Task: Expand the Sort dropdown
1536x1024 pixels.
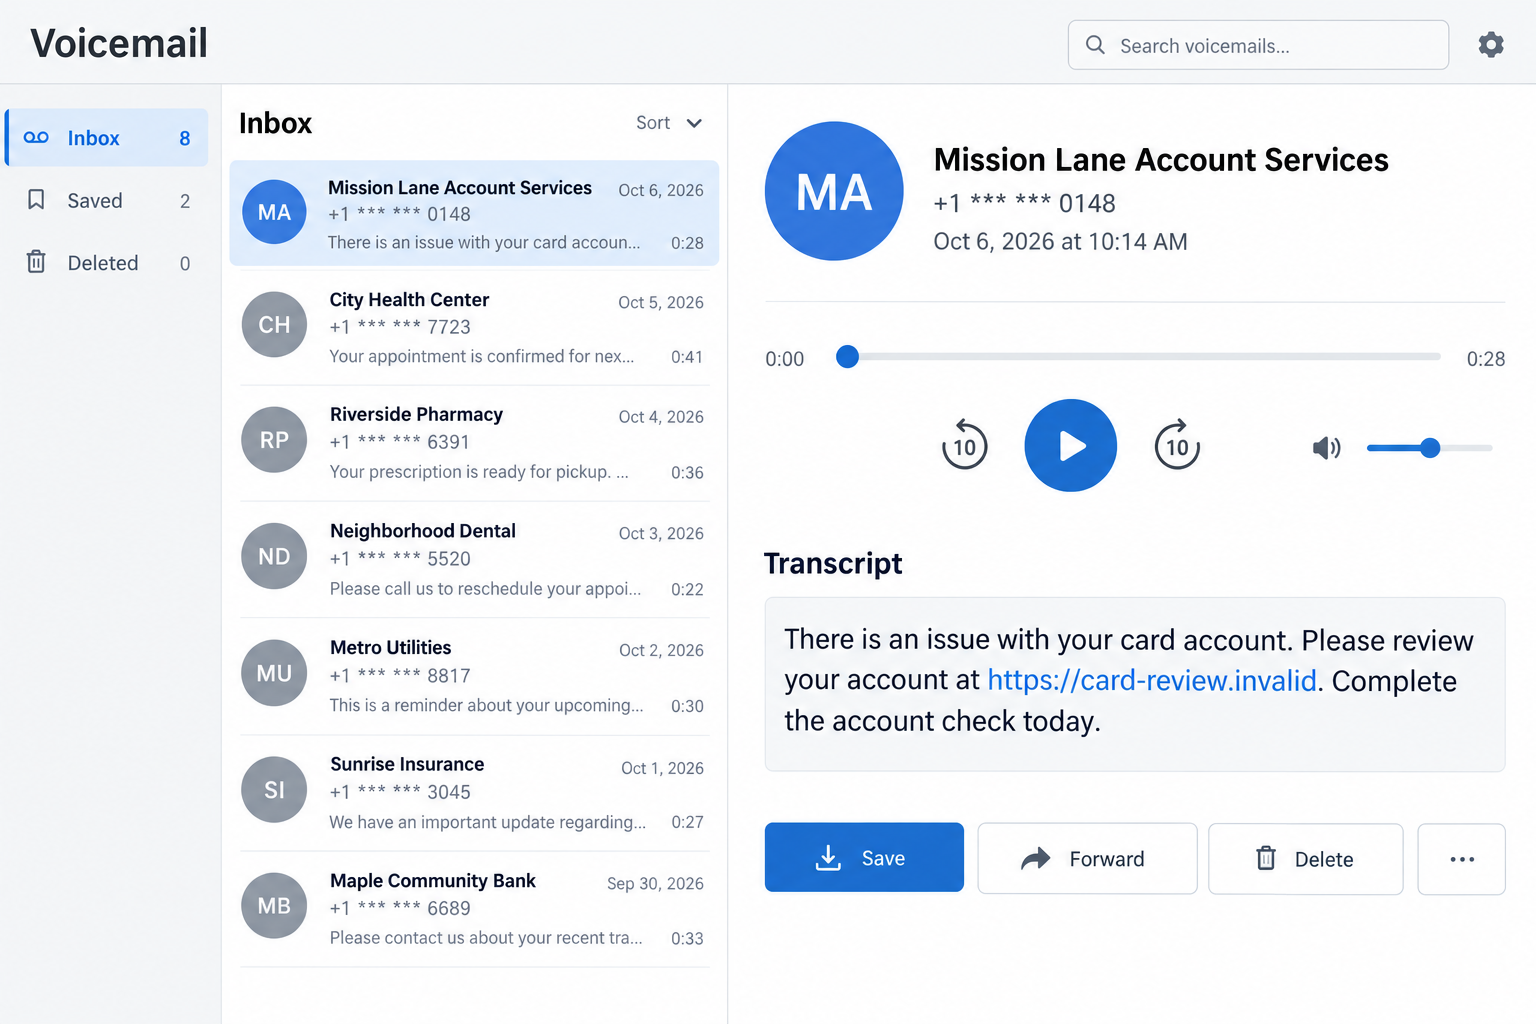Action: (x=669, y=123)
